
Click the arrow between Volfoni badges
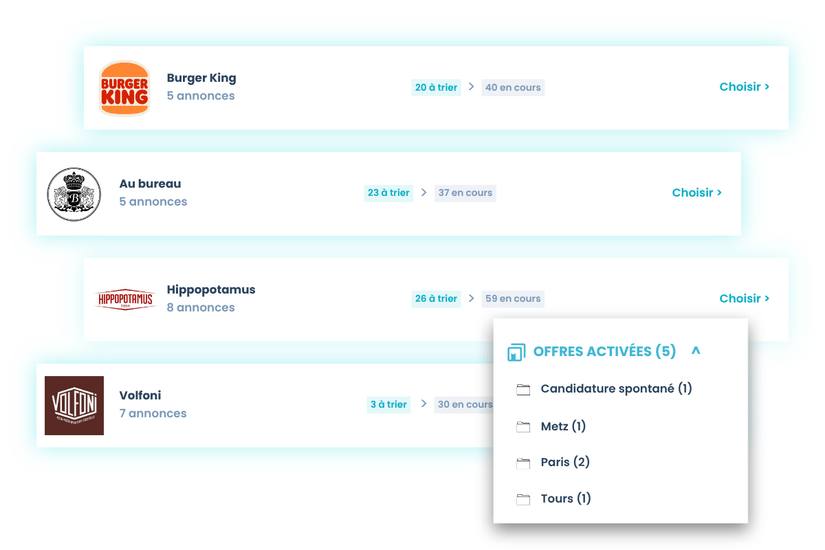(x=424, y=404)
